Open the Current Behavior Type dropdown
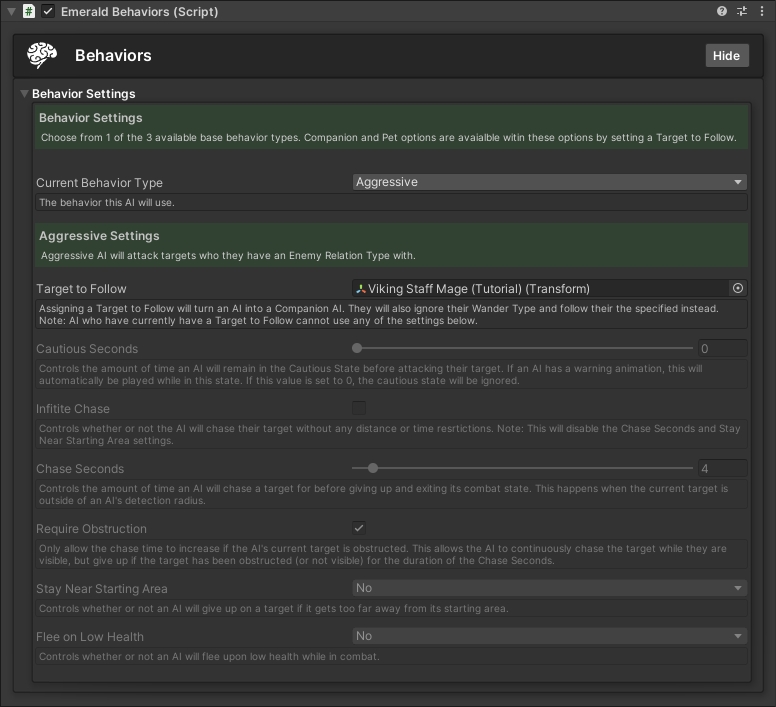776x707 pixels. 549,182
